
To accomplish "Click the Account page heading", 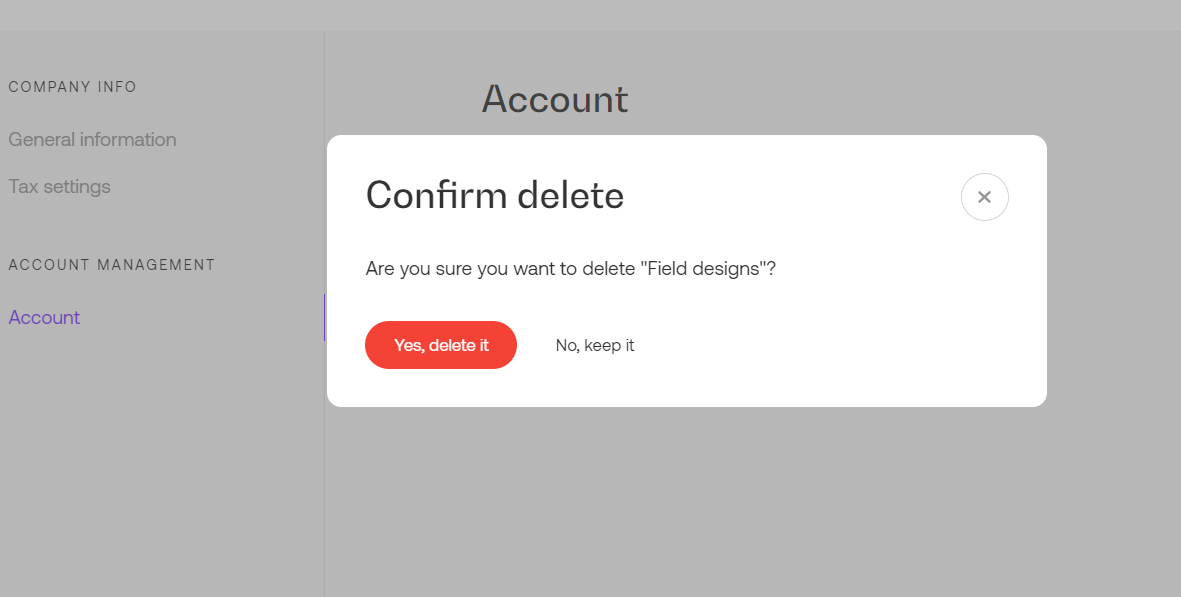I will tap(555, 99).
